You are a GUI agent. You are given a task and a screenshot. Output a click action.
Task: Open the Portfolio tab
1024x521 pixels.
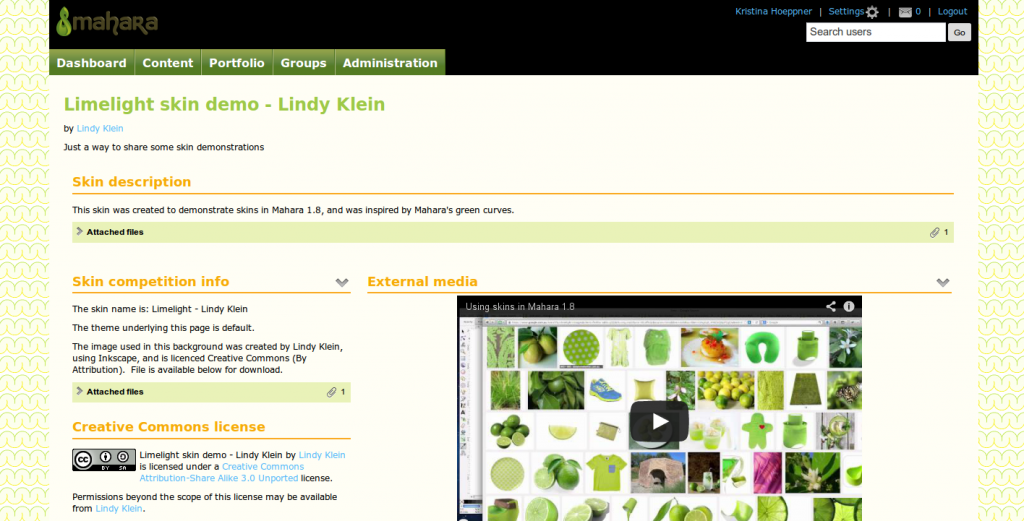click(x=237, y=63)
